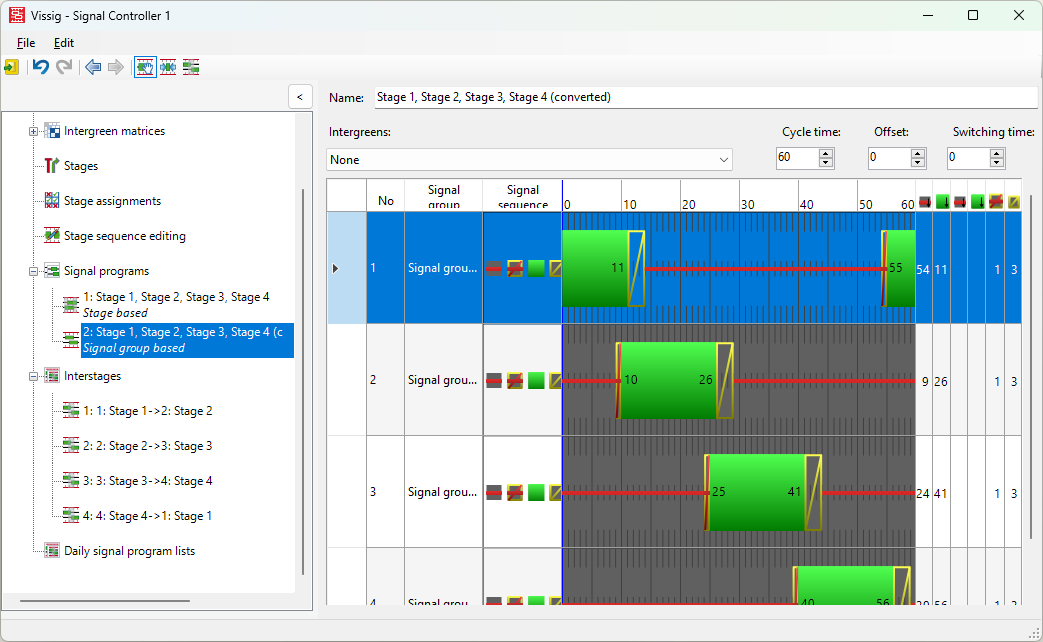Expand the Intergreen matrices tree node

[34, 131]
